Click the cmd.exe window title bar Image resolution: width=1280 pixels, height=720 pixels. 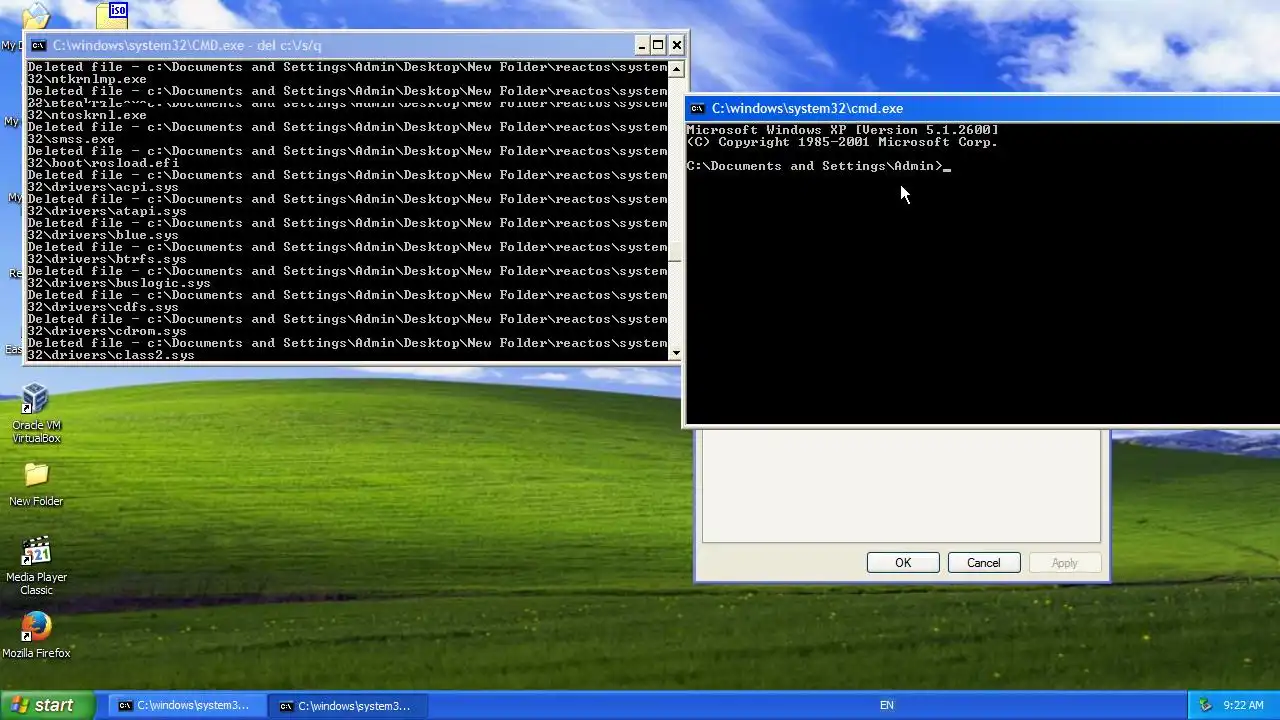[983, 108]
